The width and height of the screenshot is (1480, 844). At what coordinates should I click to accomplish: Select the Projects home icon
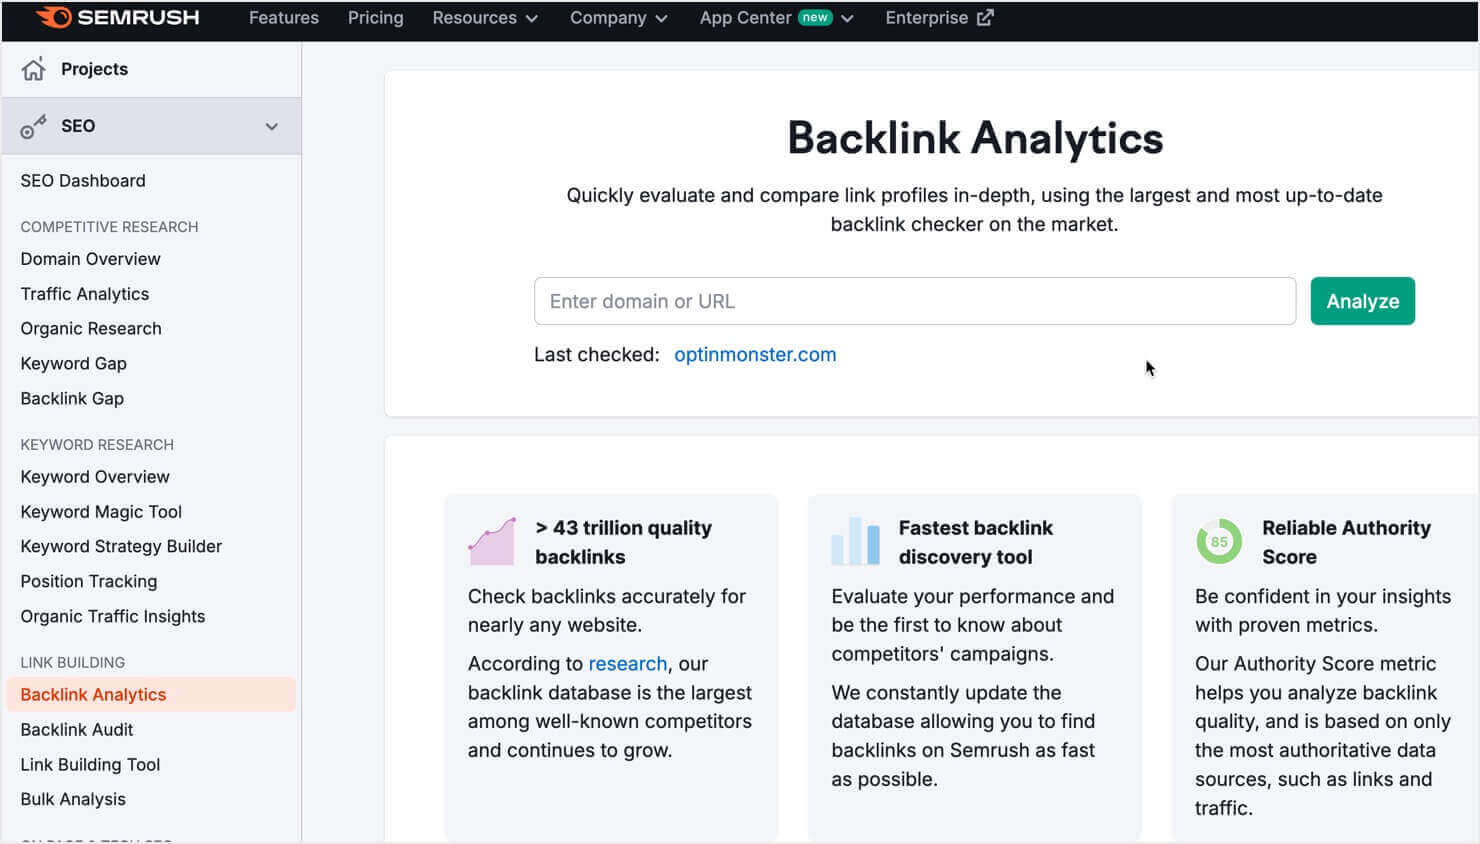pos(34,67)
